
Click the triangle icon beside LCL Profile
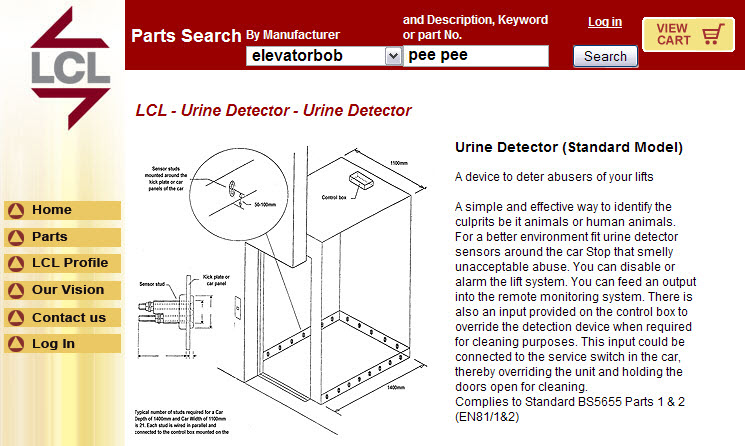16,263
